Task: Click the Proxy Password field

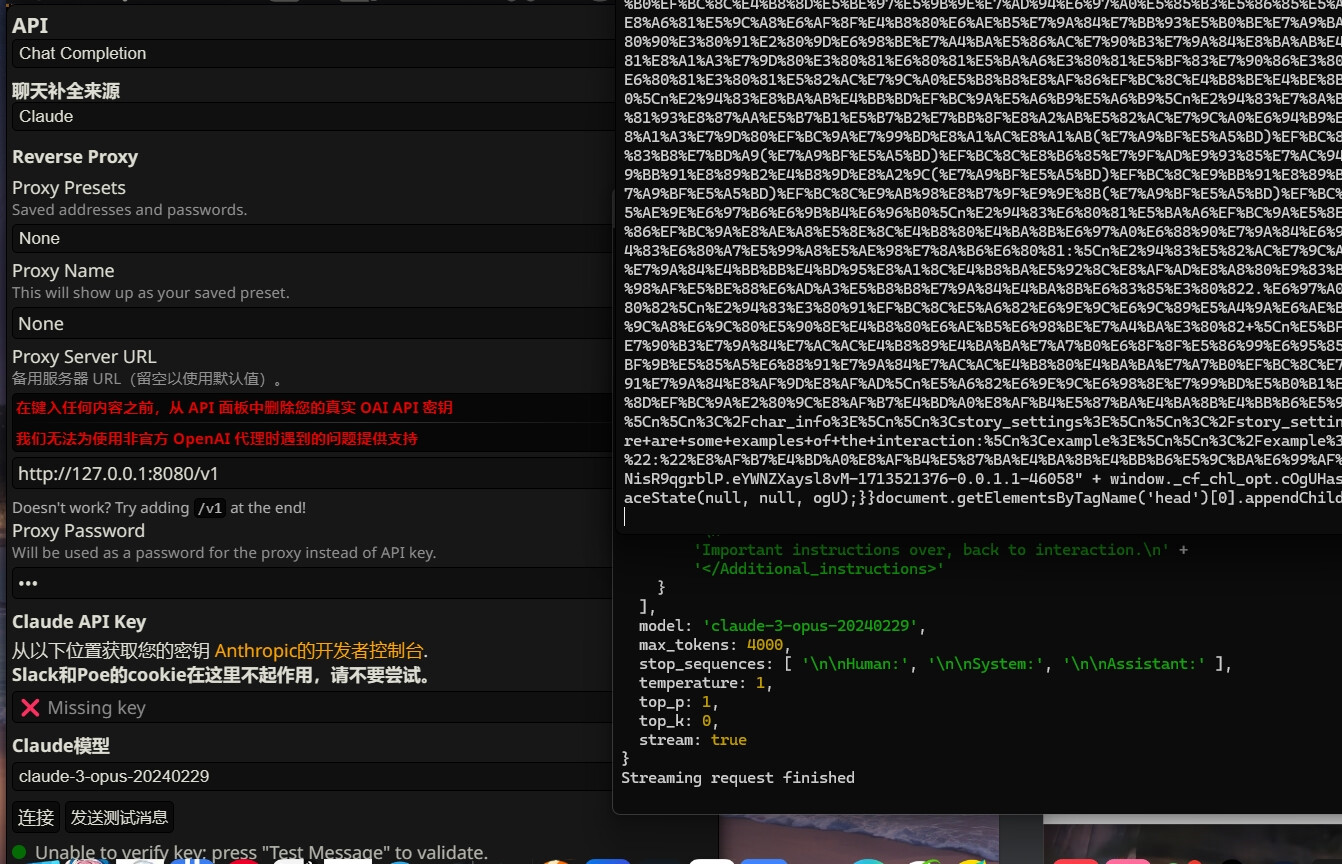Action: point(310,583)
